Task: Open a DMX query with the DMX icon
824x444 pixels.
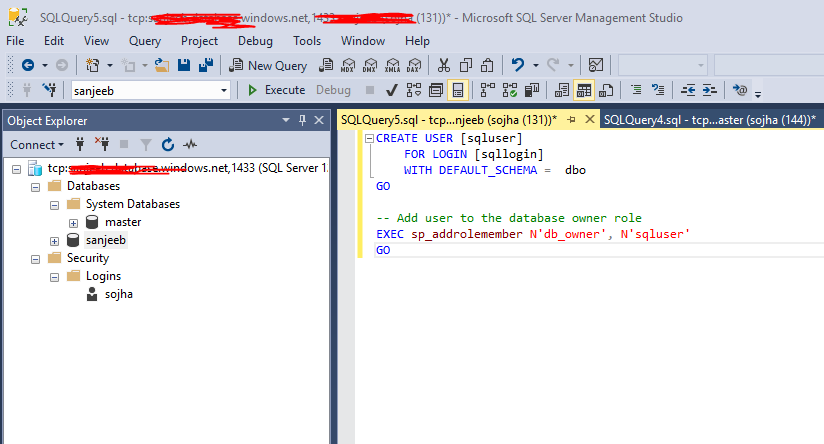Action: click(370, 65)
